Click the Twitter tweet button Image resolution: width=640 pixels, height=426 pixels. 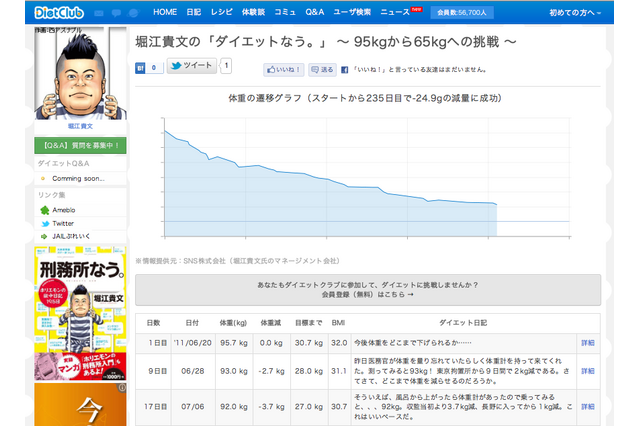191,66
